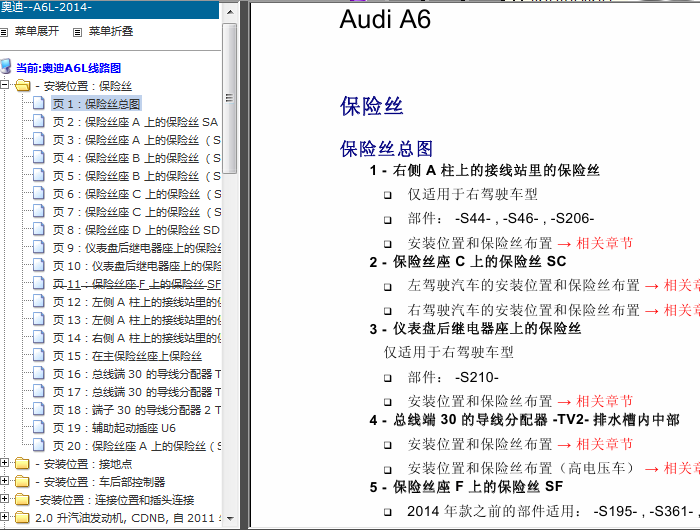This screenshot has width=700, height=530.
Task: Open 当前:奥迪A6L线路图 root node
Action: pyautogui.click(x=68, y=68)
